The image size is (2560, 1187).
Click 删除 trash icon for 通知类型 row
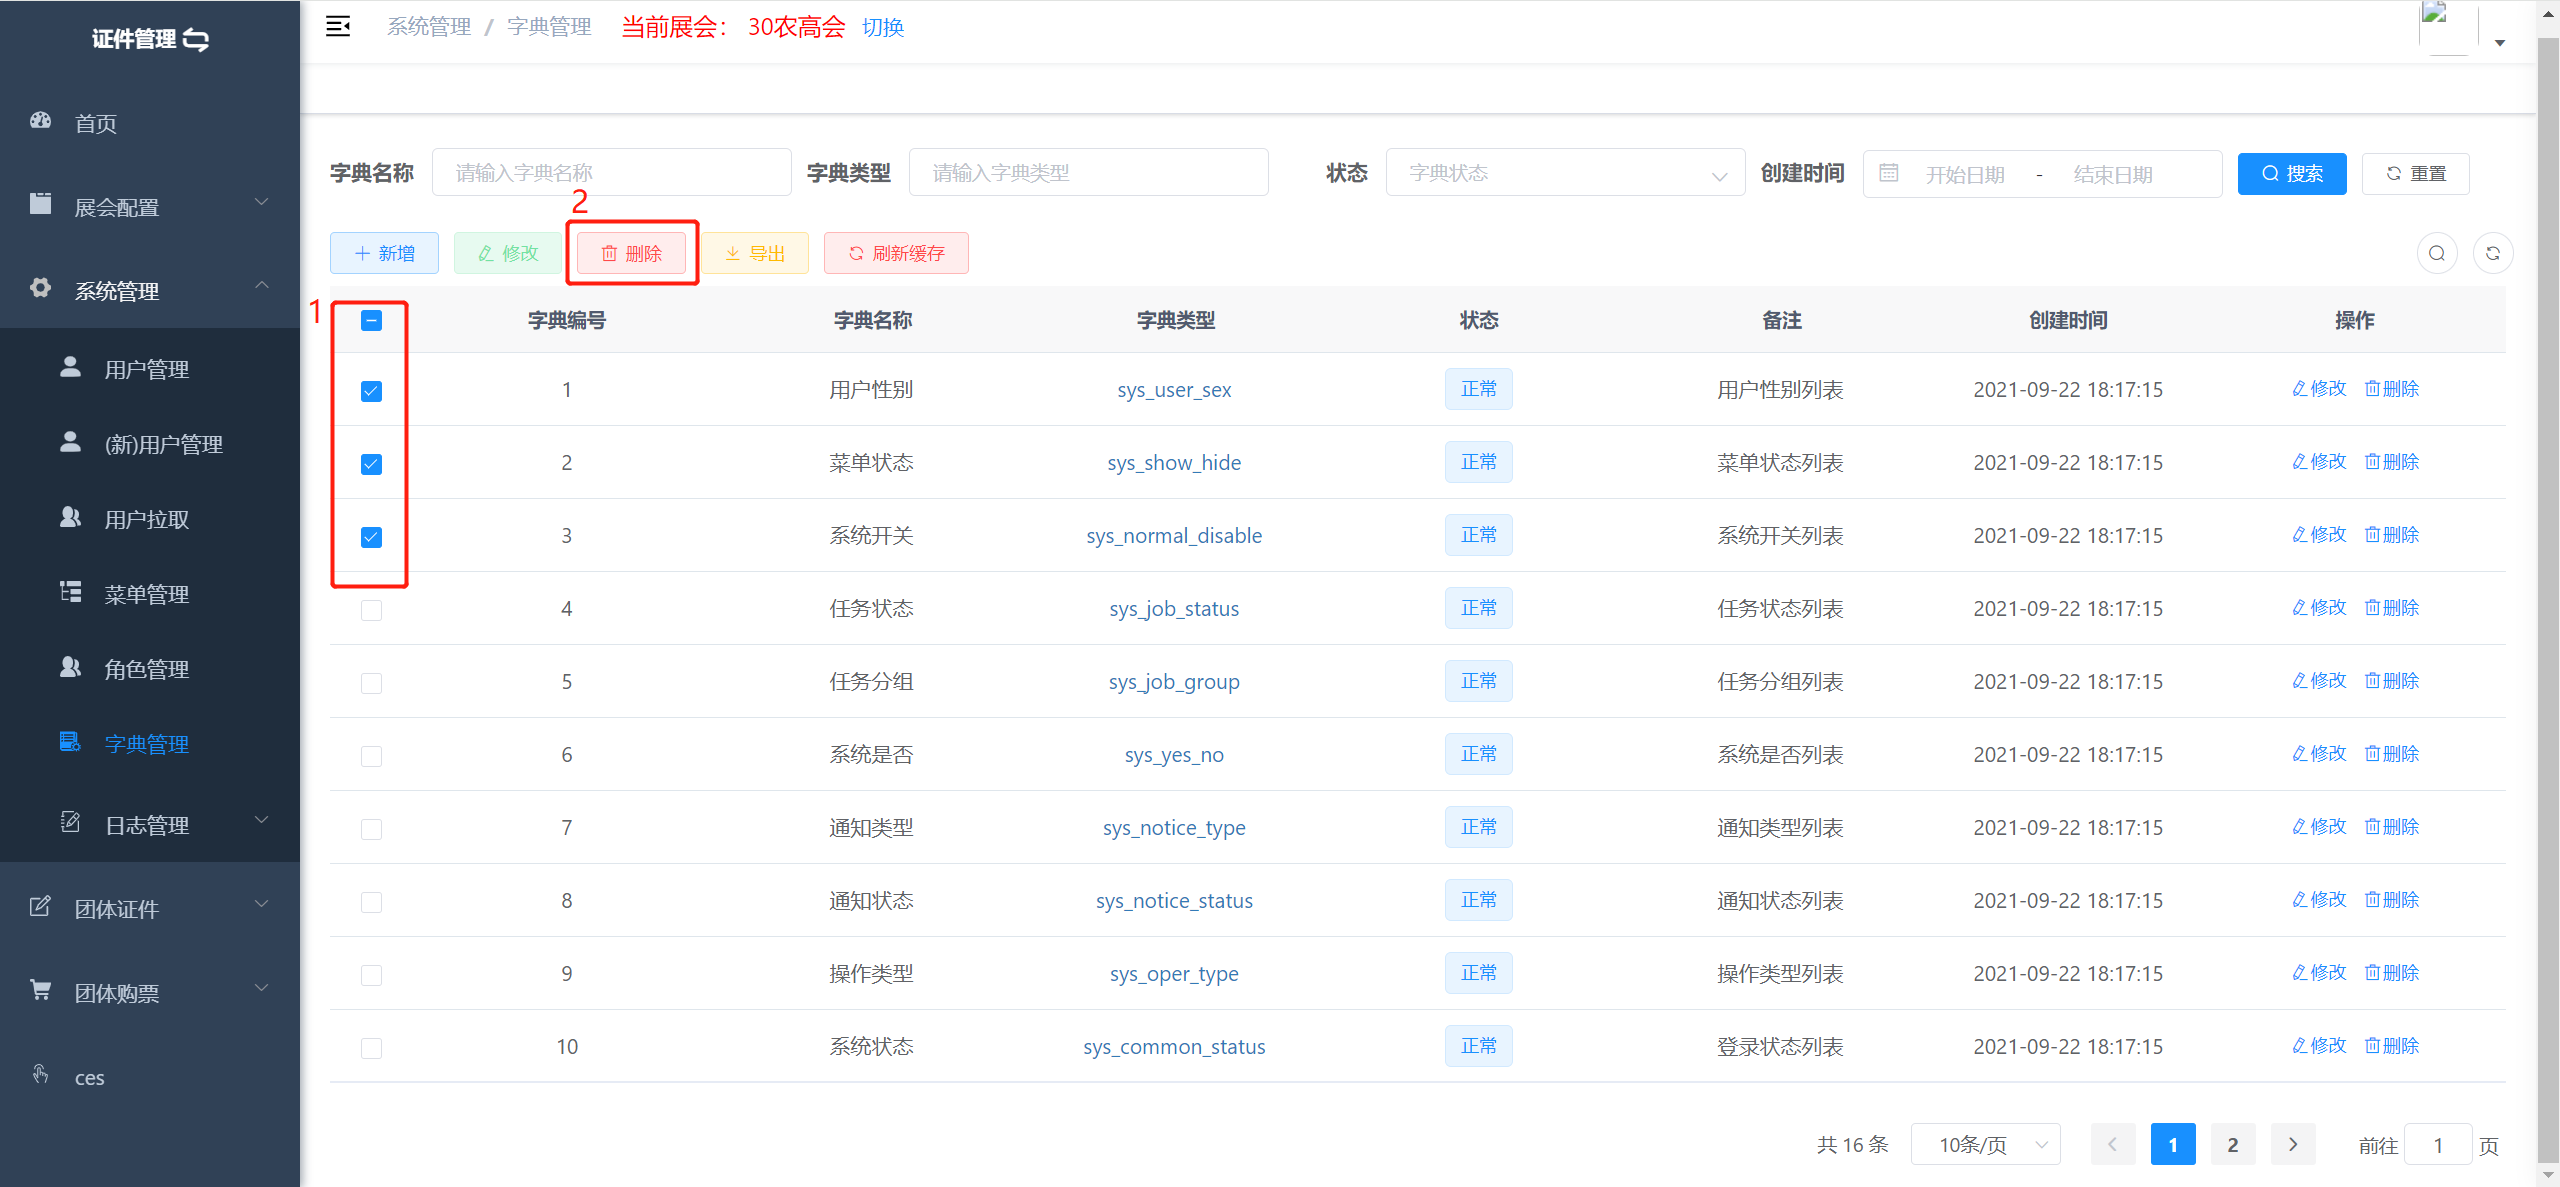tap(2371, 827)
